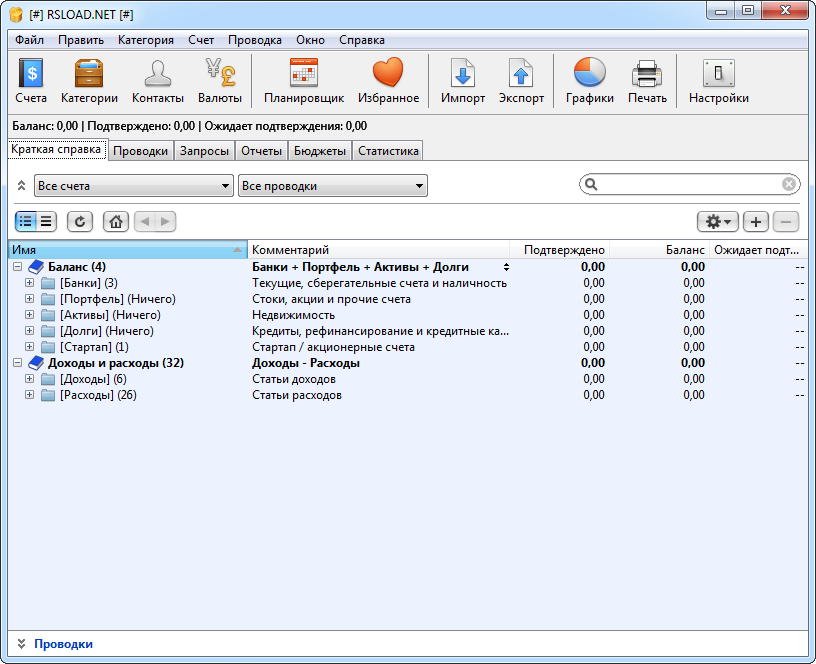Click inside the search field
Screen dimensions: 816x664
688,184
